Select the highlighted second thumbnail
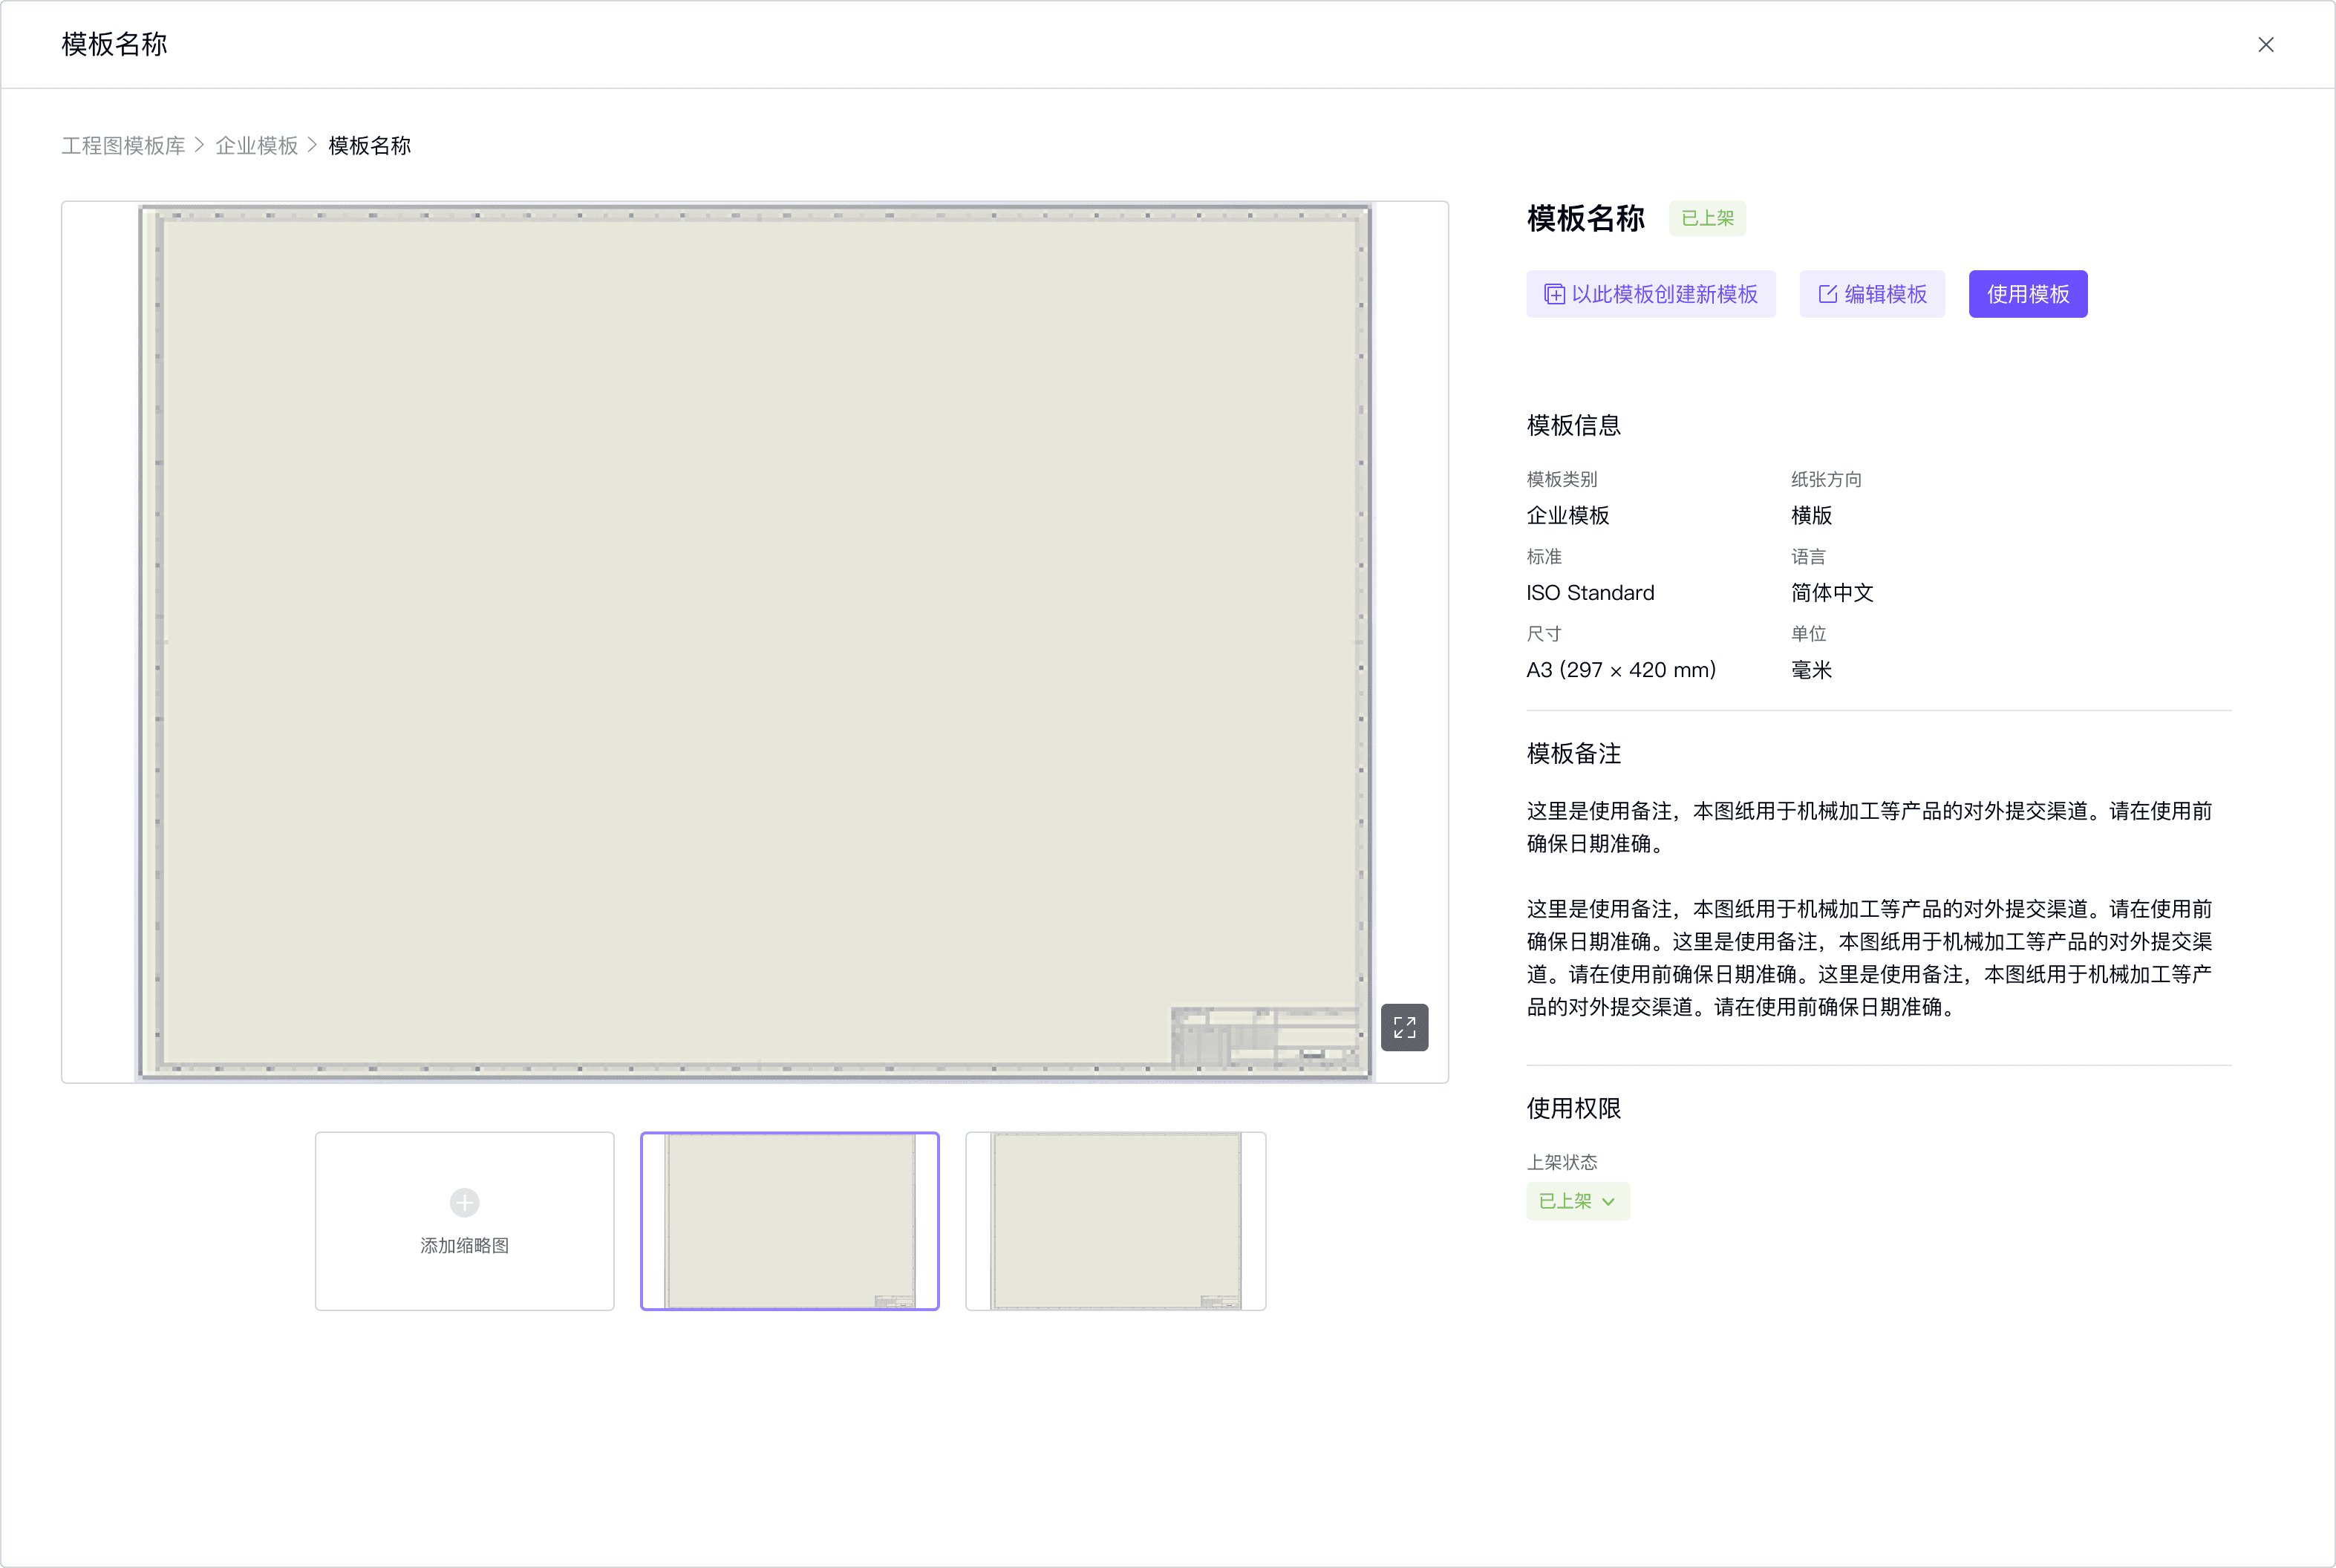 point(789,1220)
